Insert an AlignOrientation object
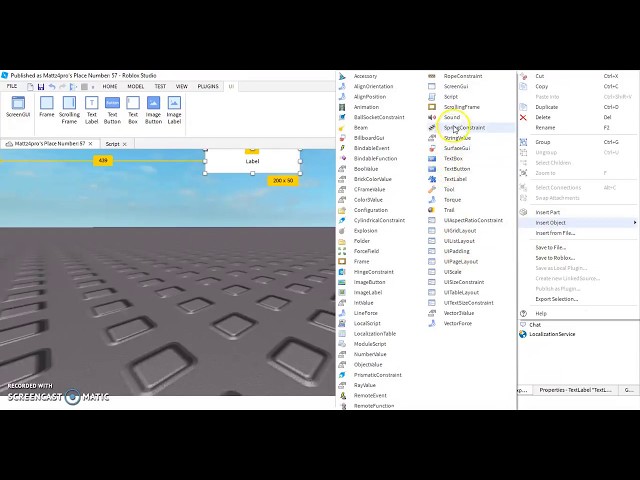The image size is (640, 480). pos(373,86)
